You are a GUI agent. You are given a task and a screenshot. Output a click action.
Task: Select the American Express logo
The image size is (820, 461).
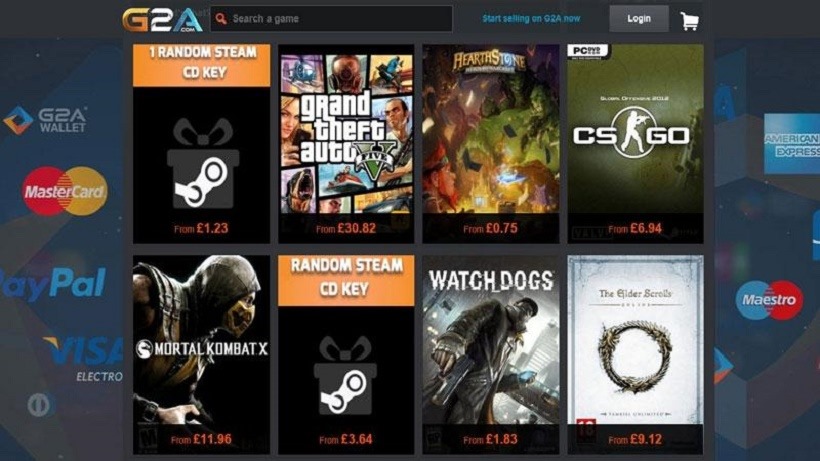tap(792, 144)
